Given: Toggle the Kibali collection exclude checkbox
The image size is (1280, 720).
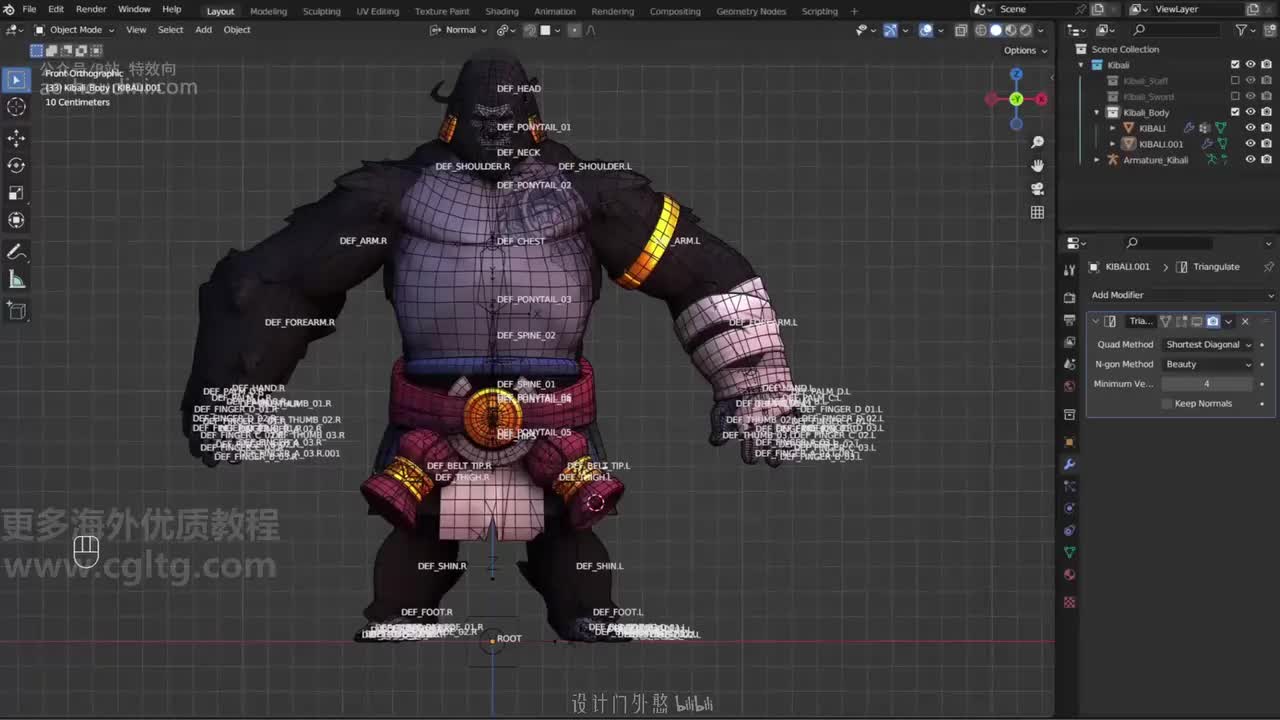Looking at the screenshot, I should [x=1235, y=65].
